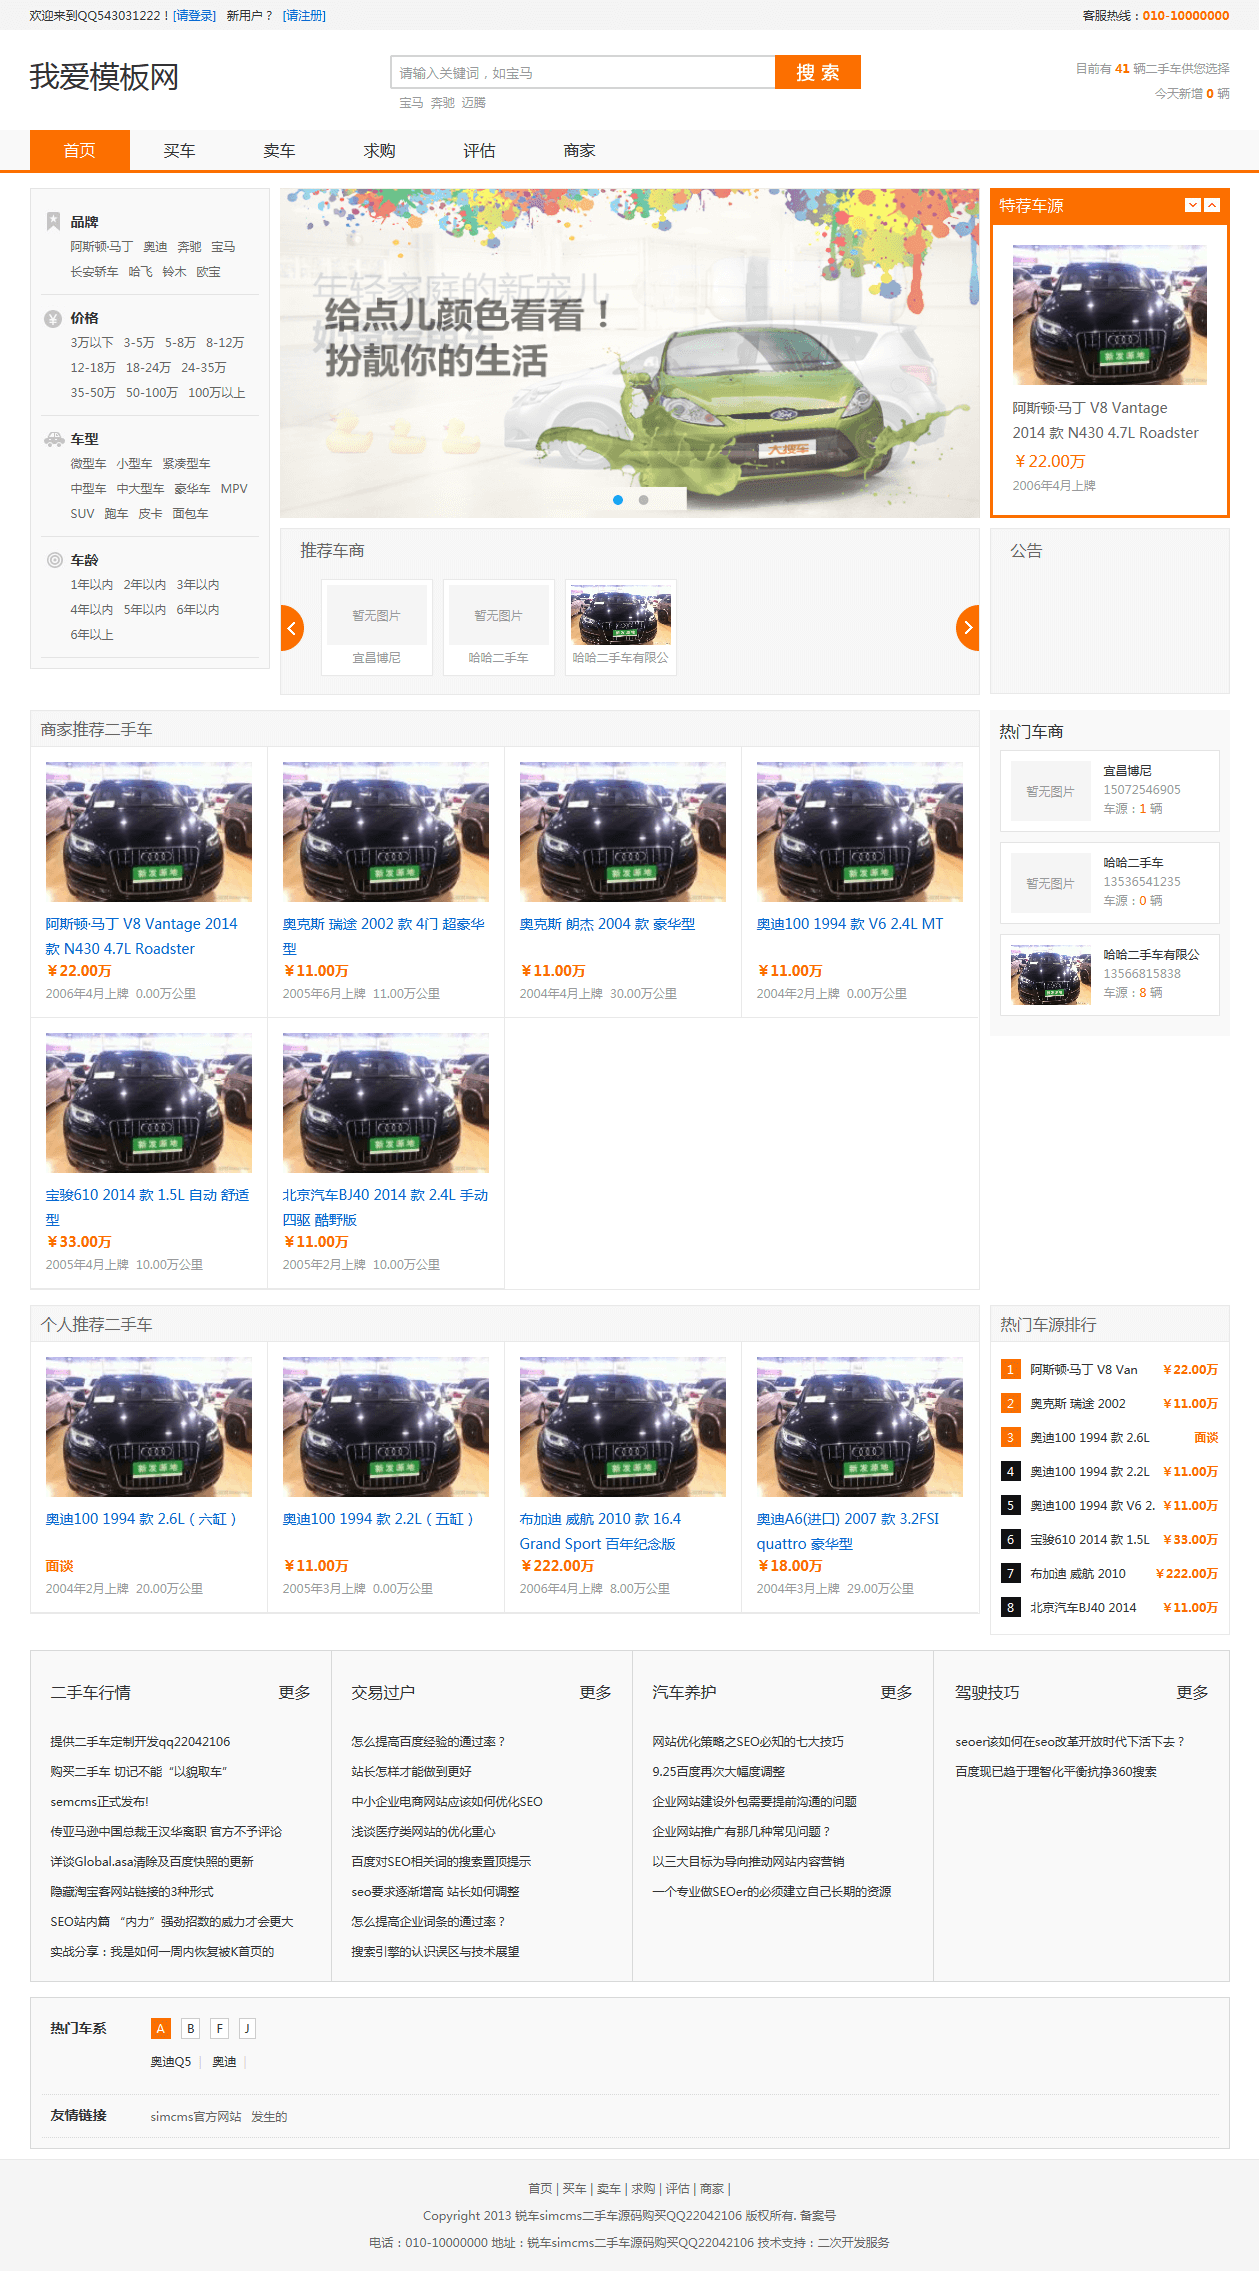Click the car icon beside 车型
Image resolution: width=1259 pixels, height=2271 pixels.
point(54,439)
